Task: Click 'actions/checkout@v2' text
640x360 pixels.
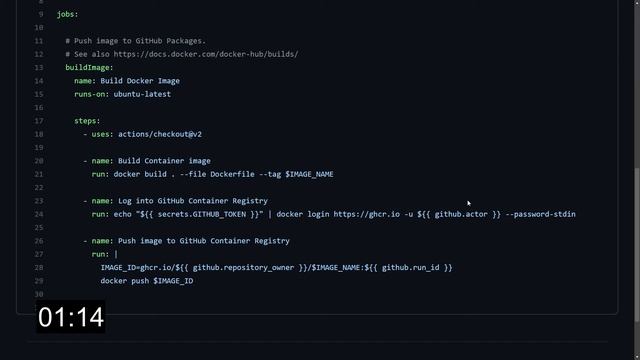Action: [x=160, y=134]
